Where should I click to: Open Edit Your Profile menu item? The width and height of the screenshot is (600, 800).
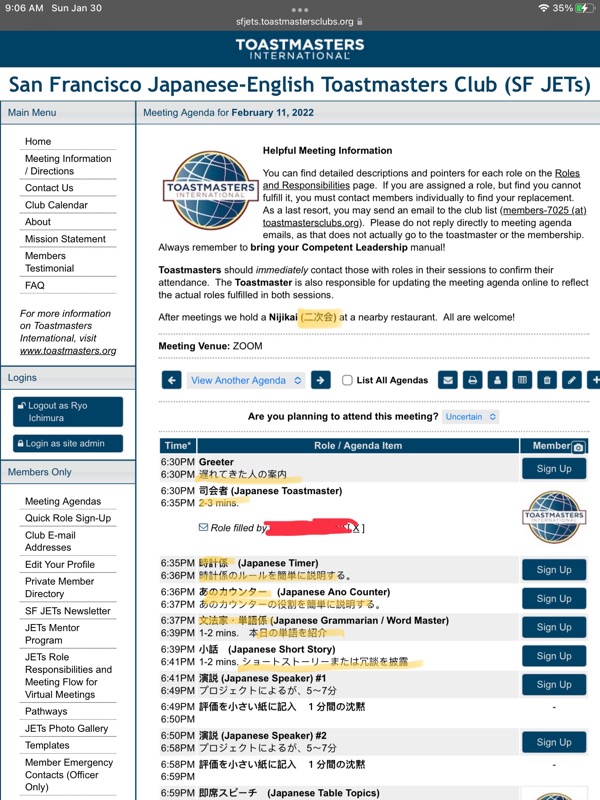tap(60, 564)
